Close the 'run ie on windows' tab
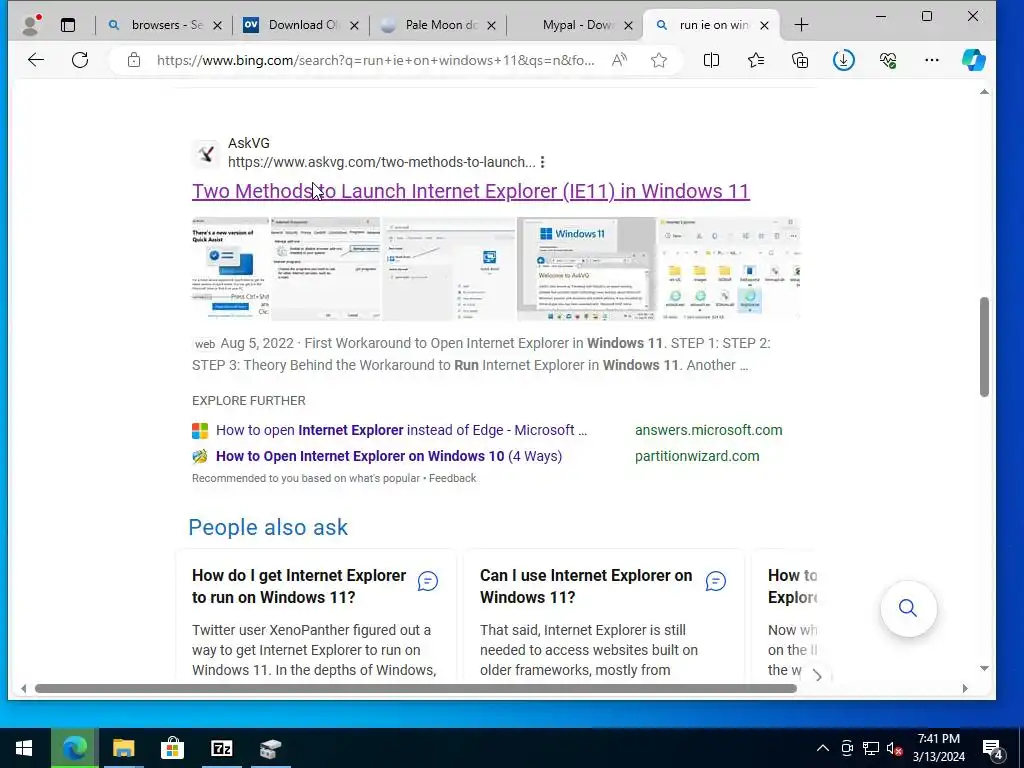The width and height of the screenshot is (1024, 768). click(x=765, y=25)
